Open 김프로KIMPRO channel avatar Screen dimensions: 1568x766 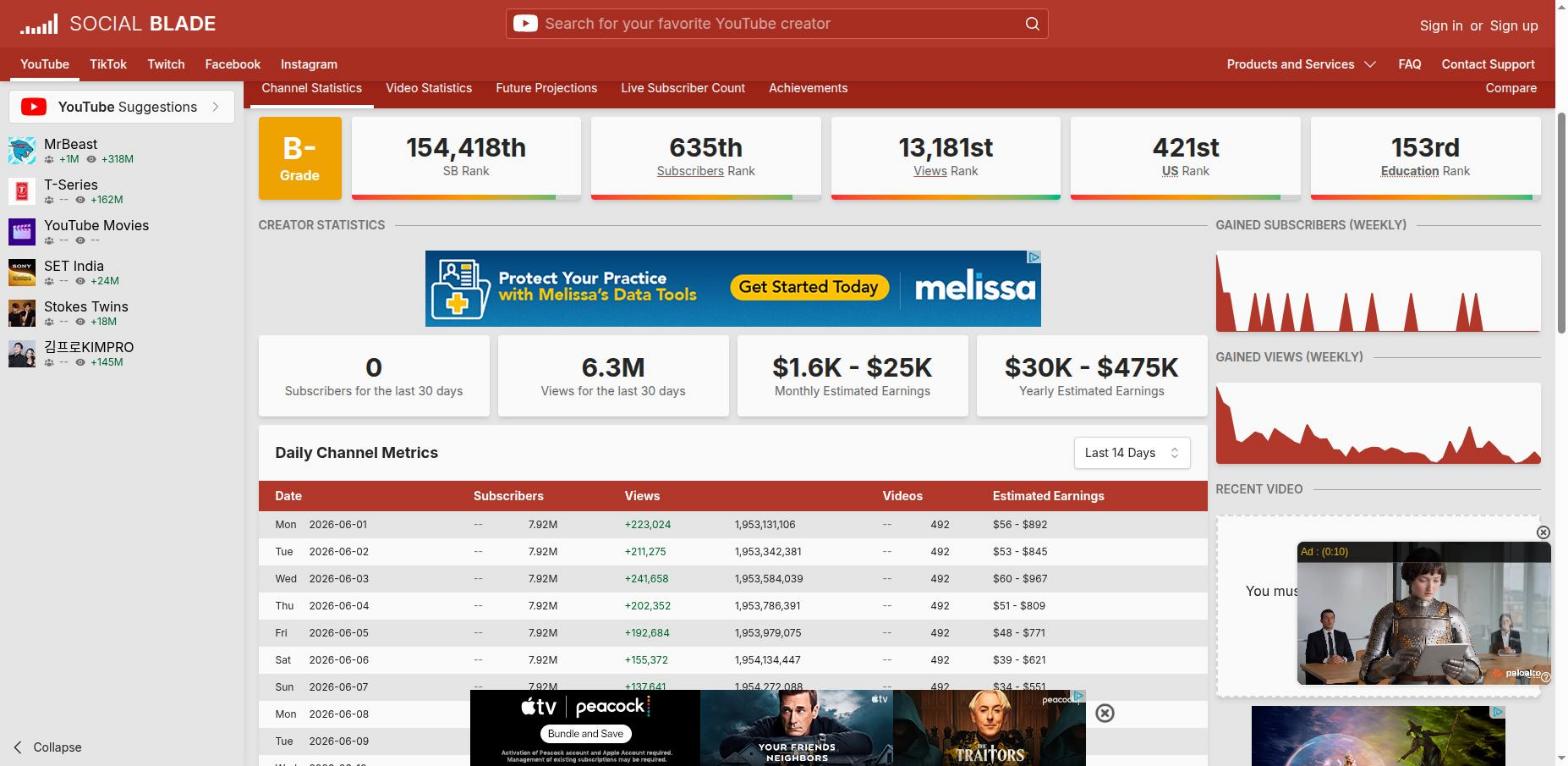coord(22,354)
